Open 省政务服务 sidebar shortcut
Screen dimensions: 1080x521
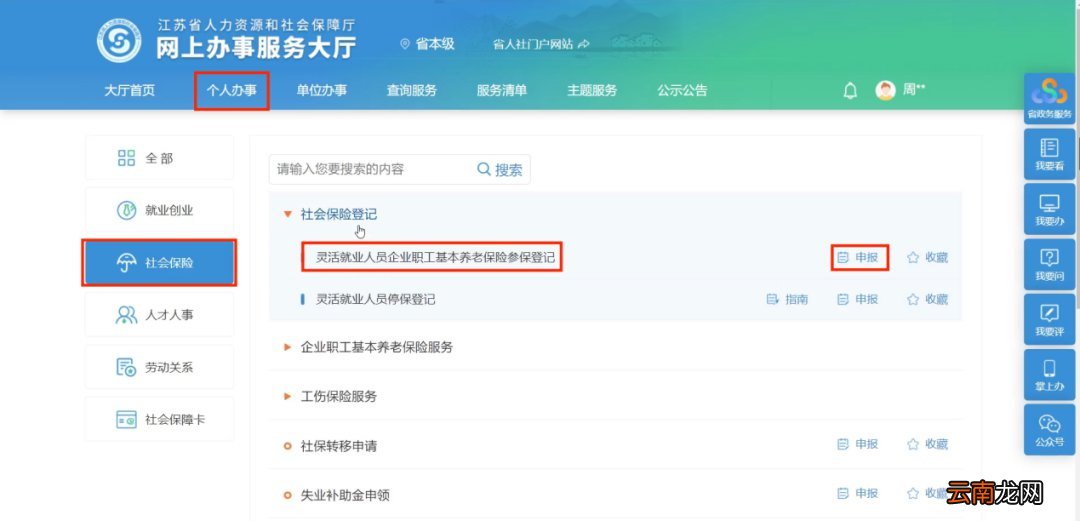1049,97
